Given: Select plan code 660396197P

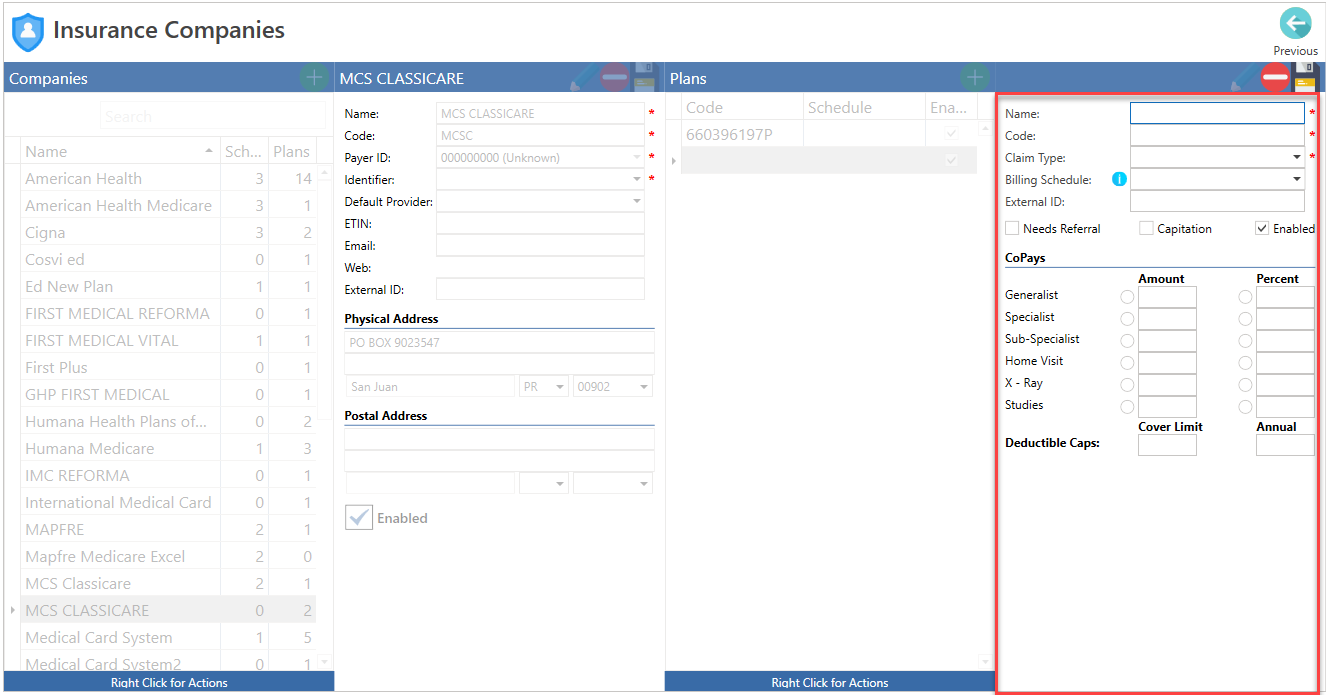Looking at the screenshot, I should [x=743, y=134].
